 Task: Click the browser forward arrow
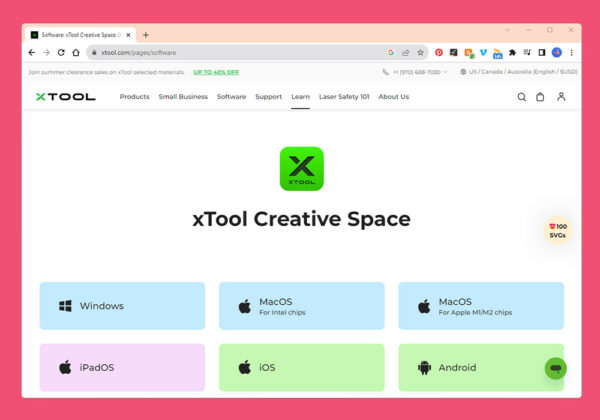pos(46,52)
